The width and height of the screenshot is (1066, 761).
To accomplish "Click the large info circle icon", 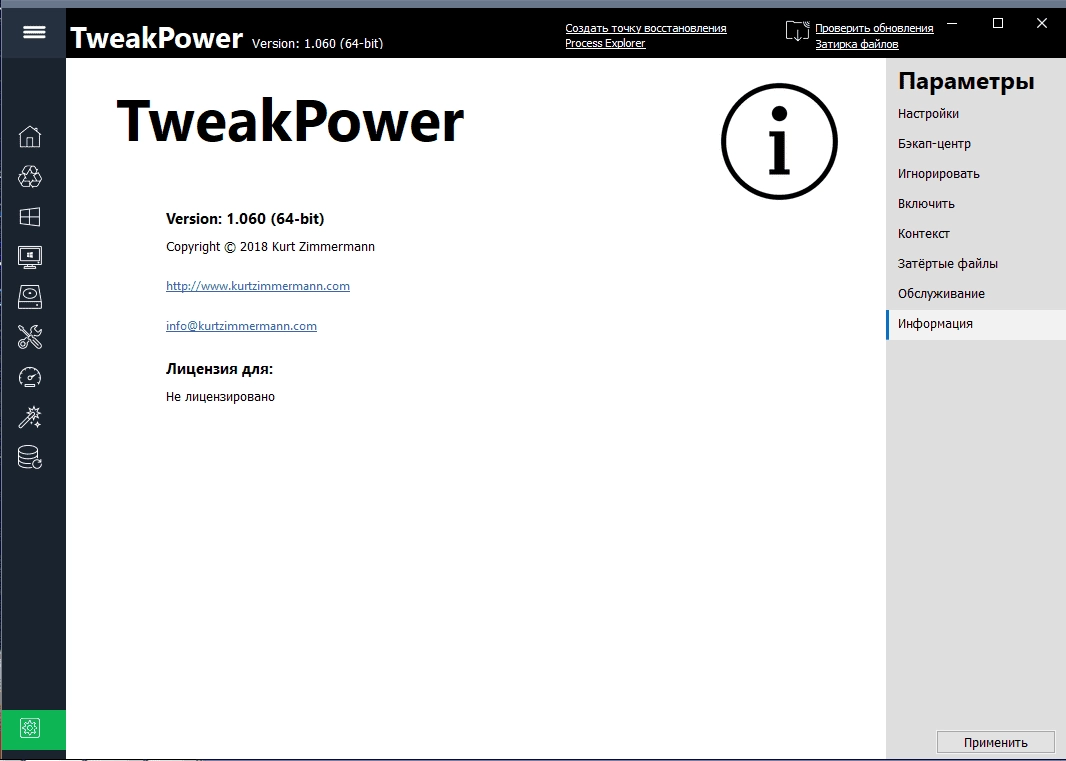I will tap(779, 141).
